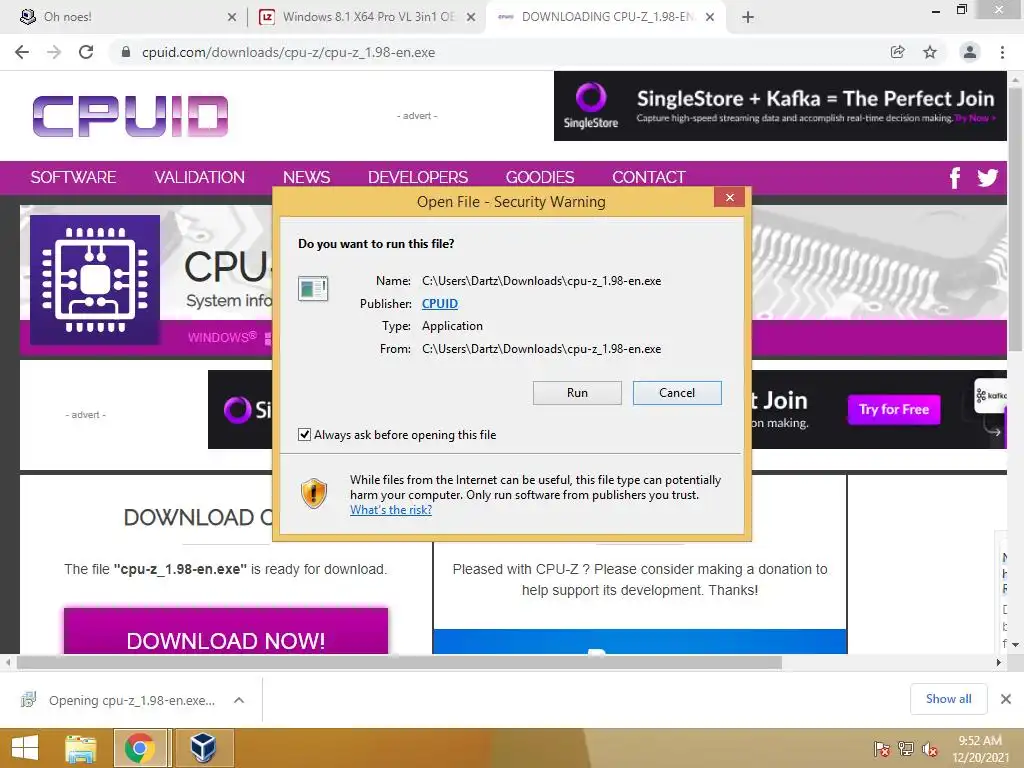Open the GOODIES menu item
Screen dimensions: 1024x768
tap(540, 178)
